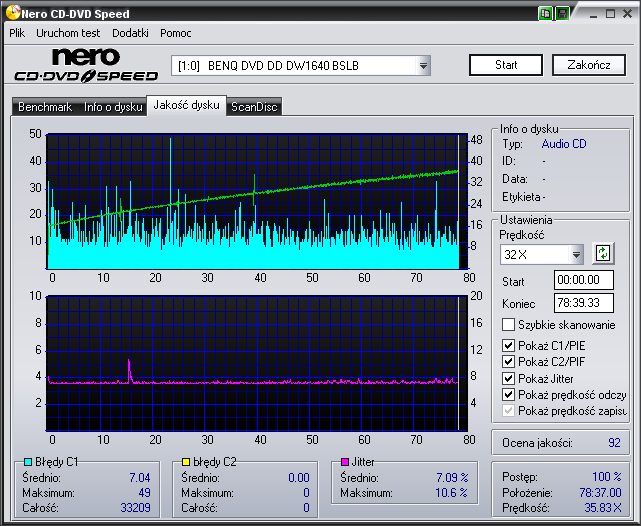Click the Nero CD-DVD Speed logo

click(86, 65)
